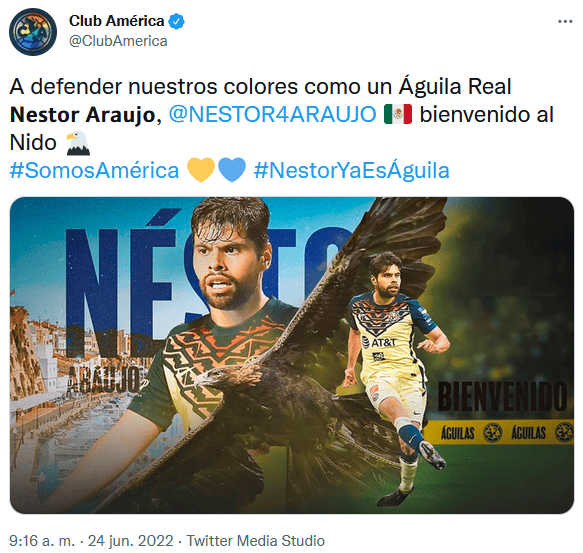The image size is (583, 553).
Task: Open the @NESTOR4ARAUJO mention
Action: [273, 114]
